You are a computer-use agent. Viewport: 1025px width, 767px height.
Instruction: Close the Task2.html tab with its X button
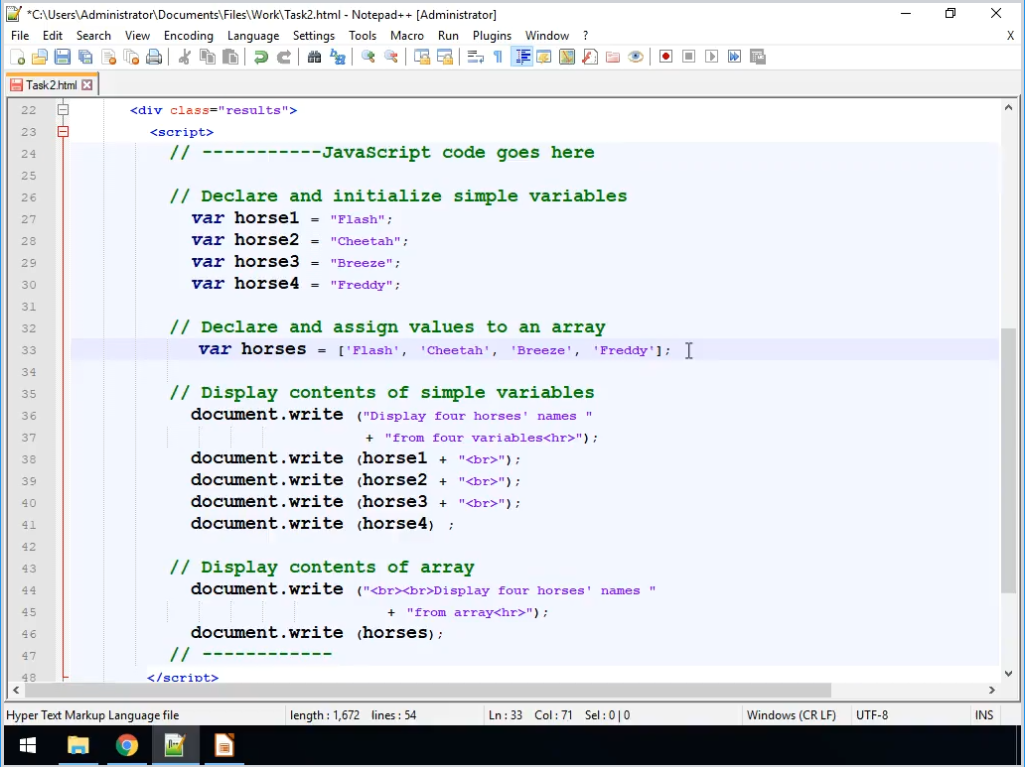87,86
